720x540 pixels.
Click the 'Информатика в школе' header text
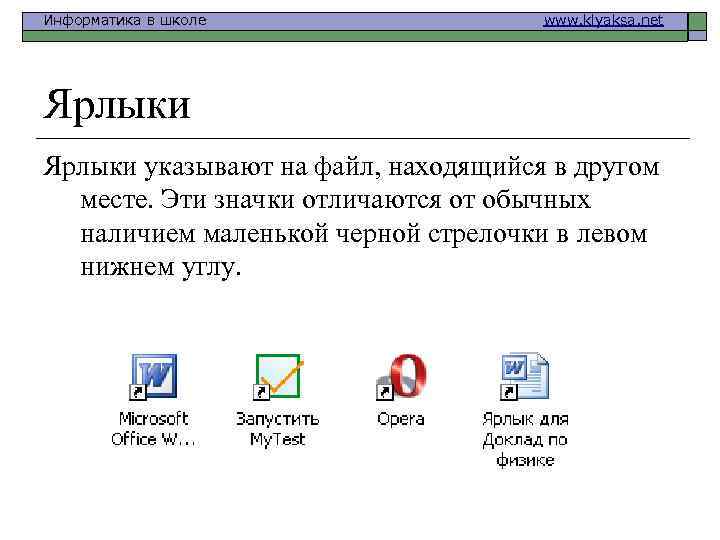(125, 20)
